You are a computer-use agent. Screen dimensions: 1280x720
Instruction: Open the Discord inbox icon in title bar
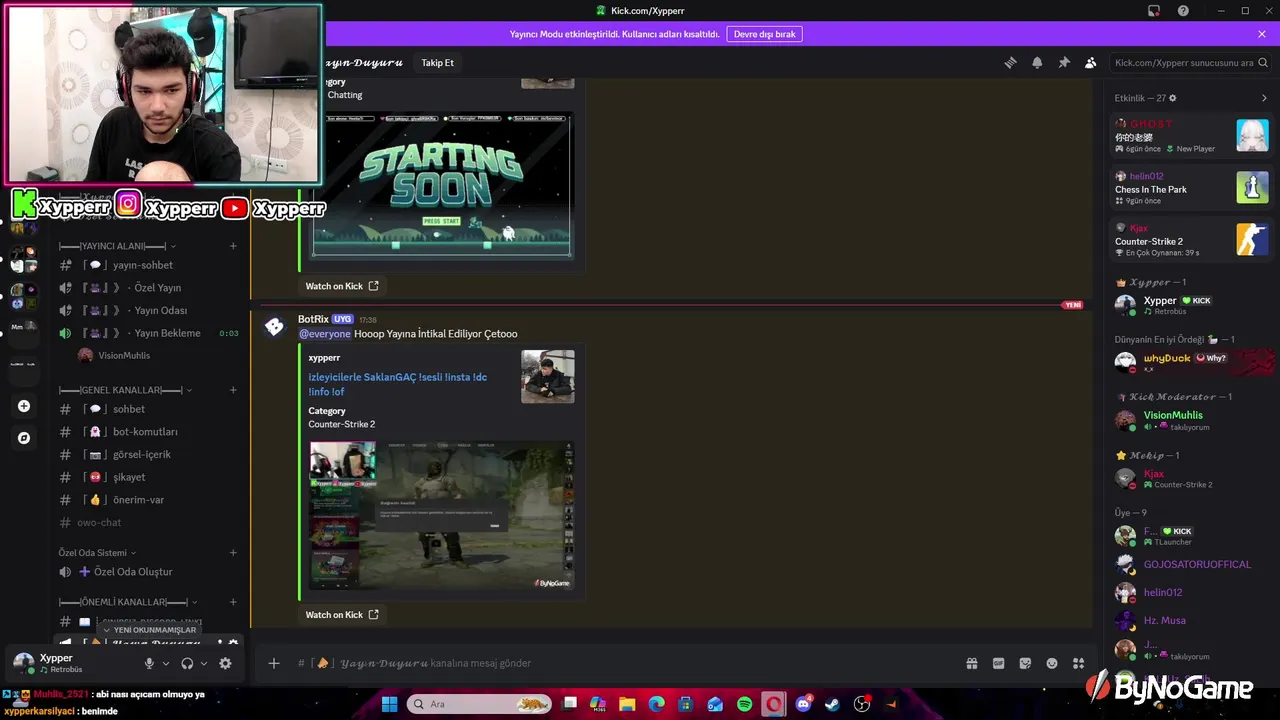pyautogui.click(x=1154, y=11)
